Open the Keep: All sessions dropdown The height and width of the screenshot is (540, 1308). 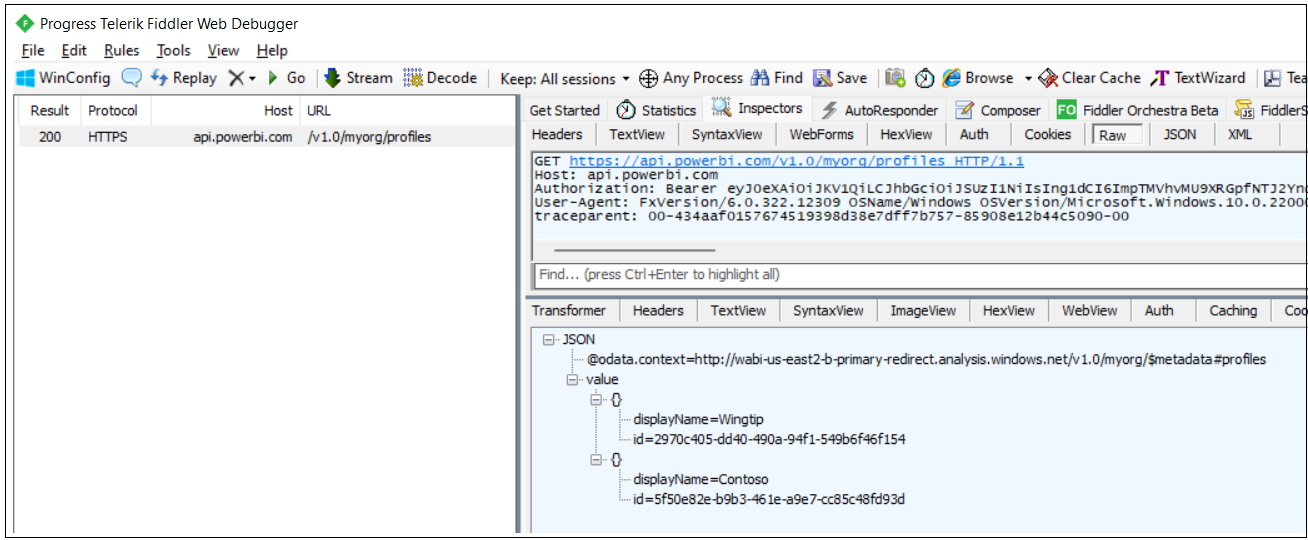pyautogui.click(x=565, y=78)
